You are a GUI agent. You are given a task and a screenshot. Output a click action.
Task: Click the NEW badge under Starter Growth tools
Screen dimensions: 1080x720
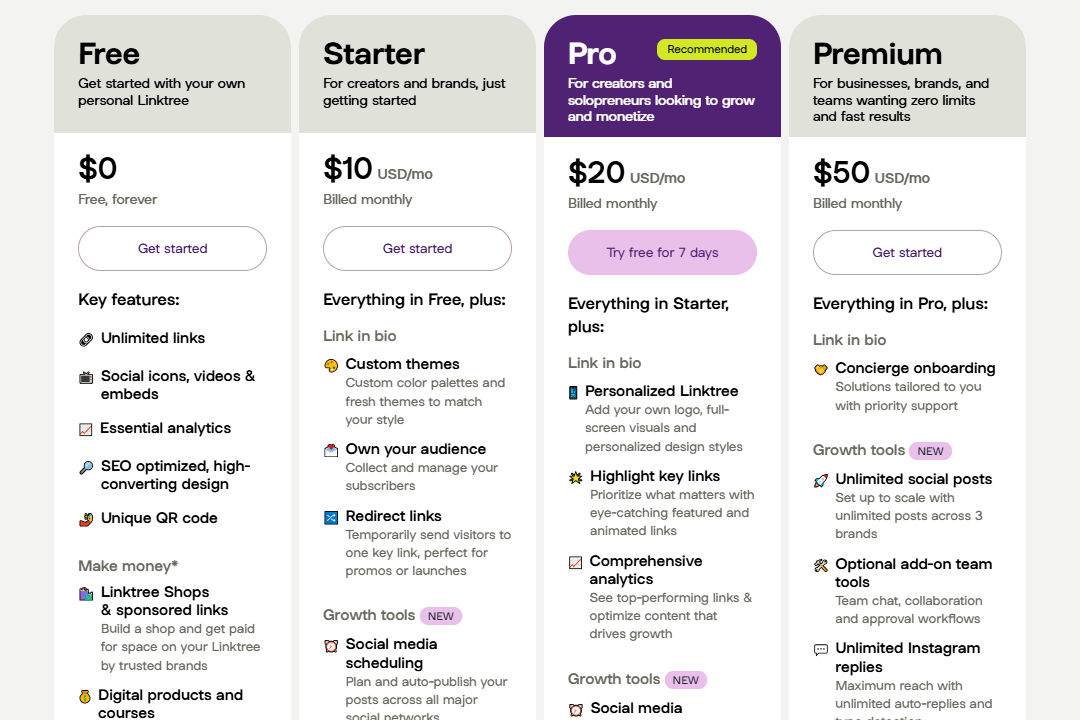coord(441,616)
